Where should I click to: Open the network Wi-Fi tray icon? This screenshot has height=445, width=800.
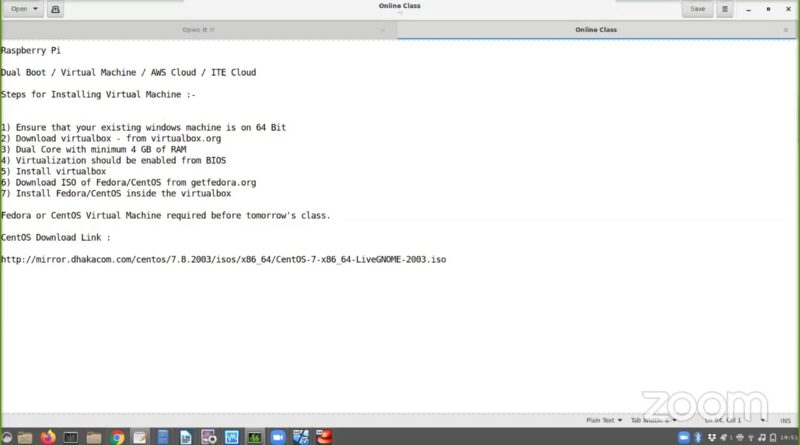751,438
